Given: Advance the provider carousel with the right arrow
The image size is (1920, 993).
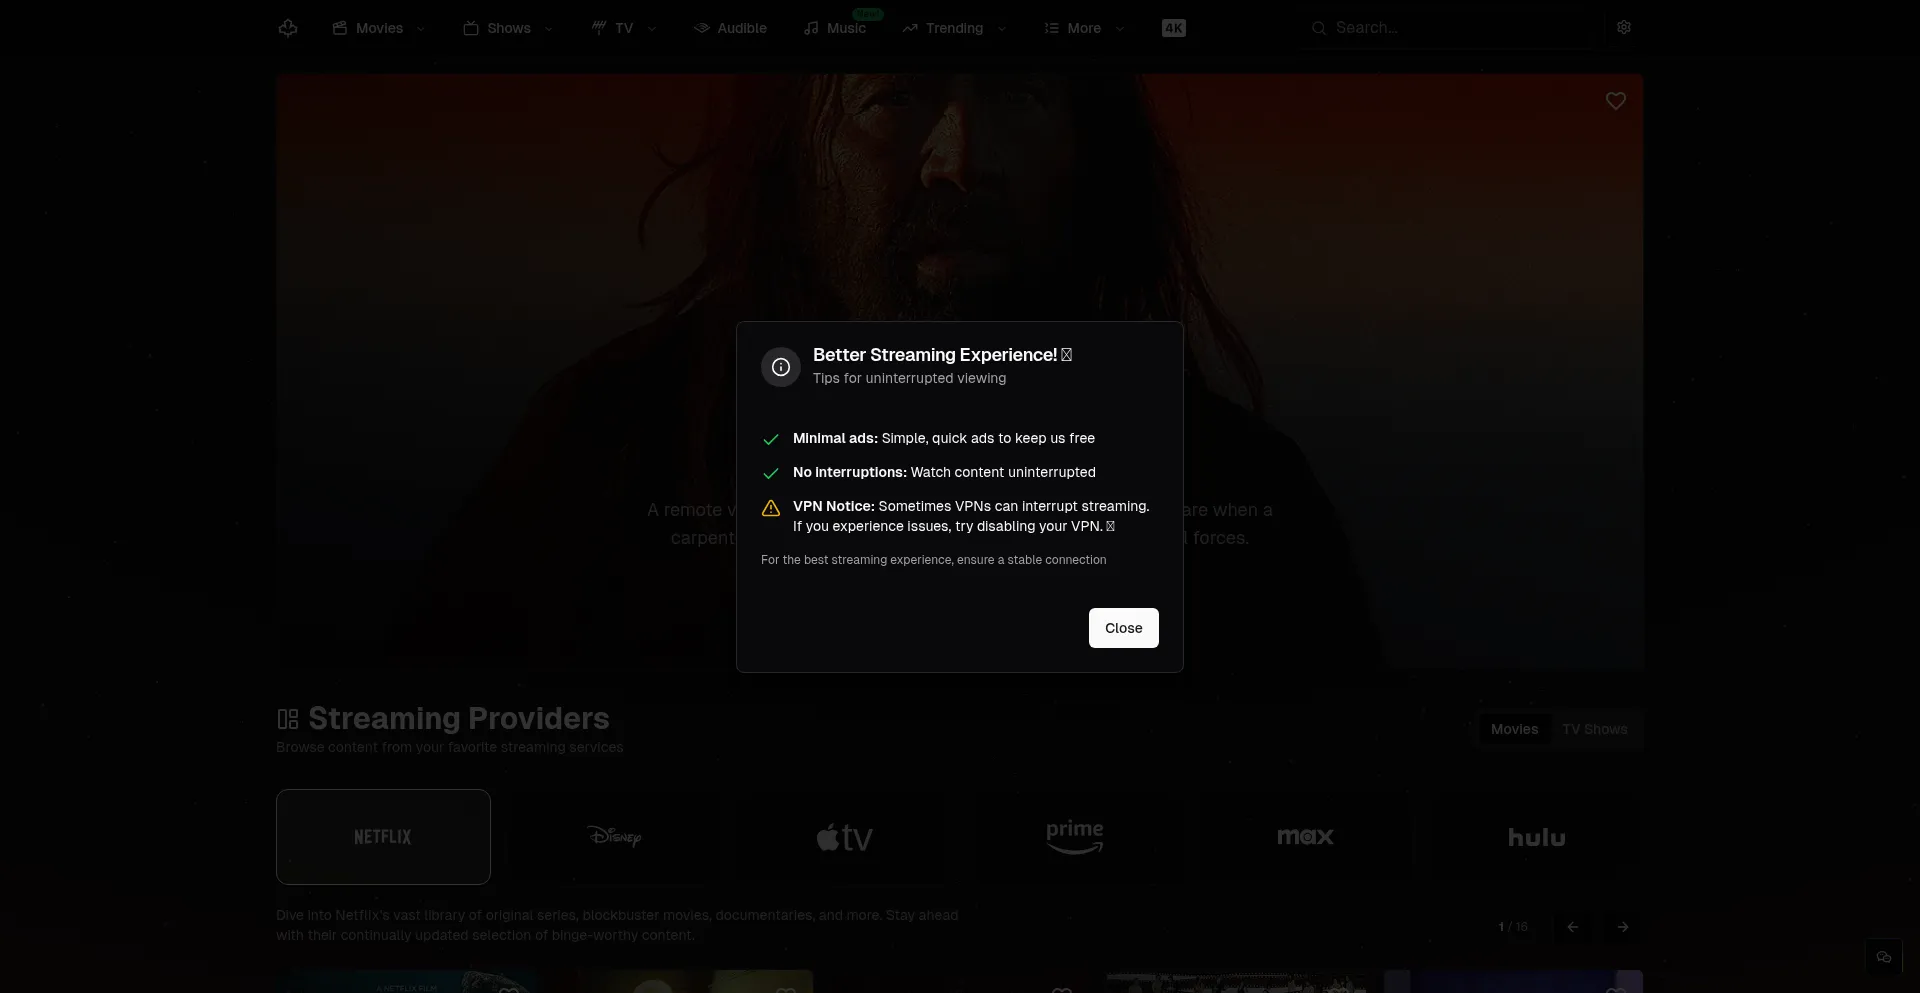Looking at the screenshot, I should (x=1622, y=926).
